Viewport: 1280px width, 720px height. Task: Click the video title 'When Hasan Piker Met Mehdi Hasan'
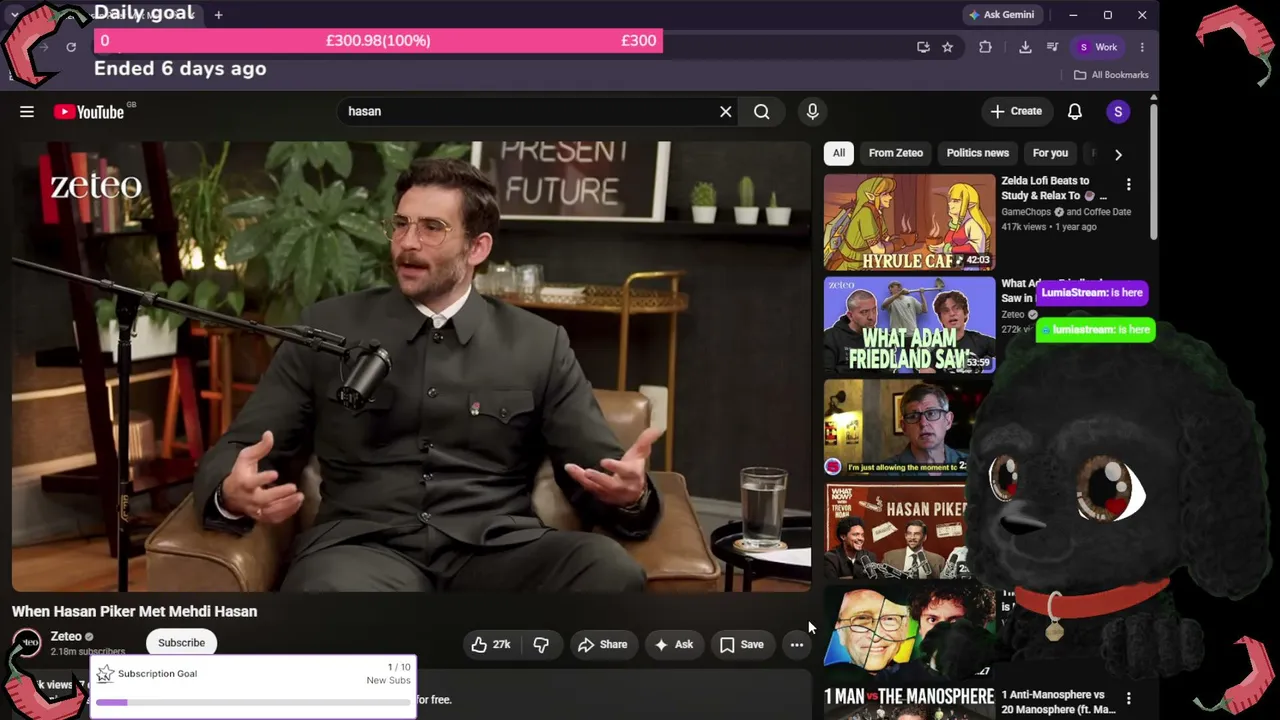pyautogui.click(x=134, y=611)
